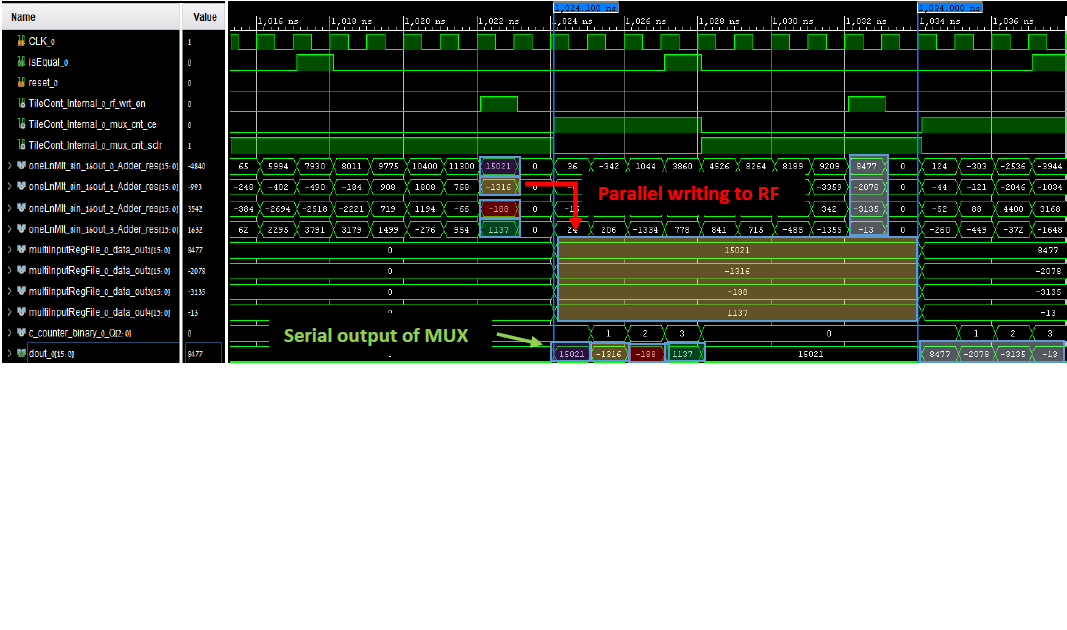
Task: Click the TileCont_Internal_0_mux_cnt_ce signal icon
Action: coord(21,125)
